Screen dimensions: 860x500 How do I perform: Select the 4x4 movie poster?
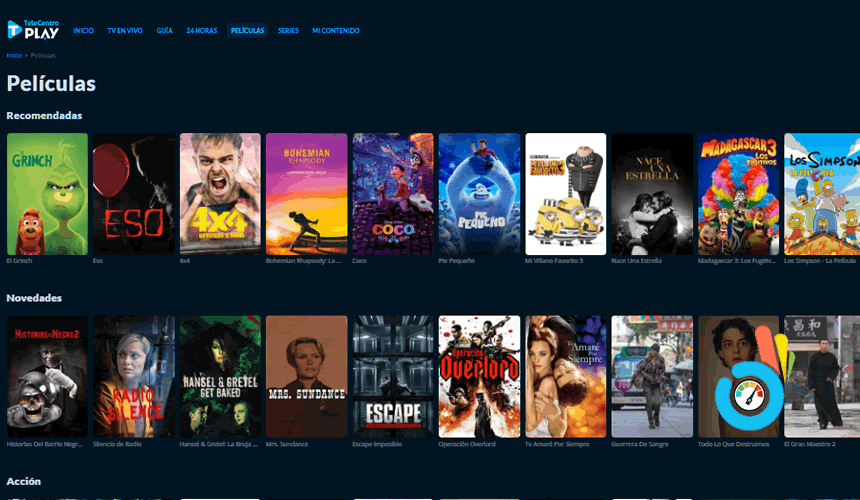(x=220, y=194)
